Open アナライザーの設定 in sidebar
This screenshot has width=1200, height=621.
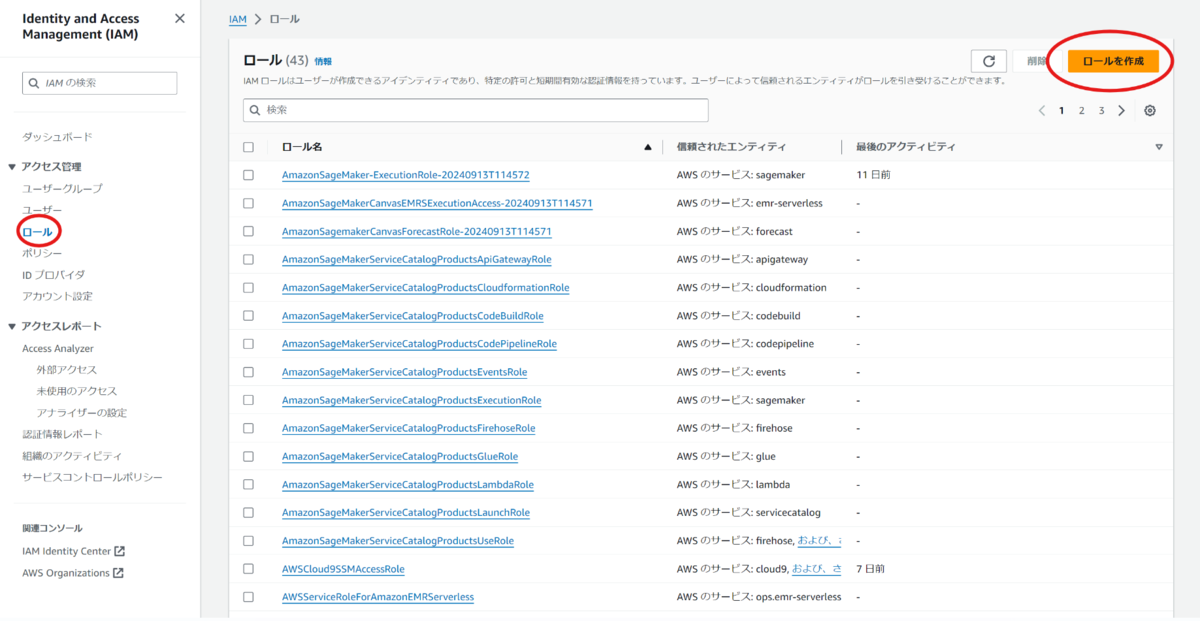(x=82, y=412)
